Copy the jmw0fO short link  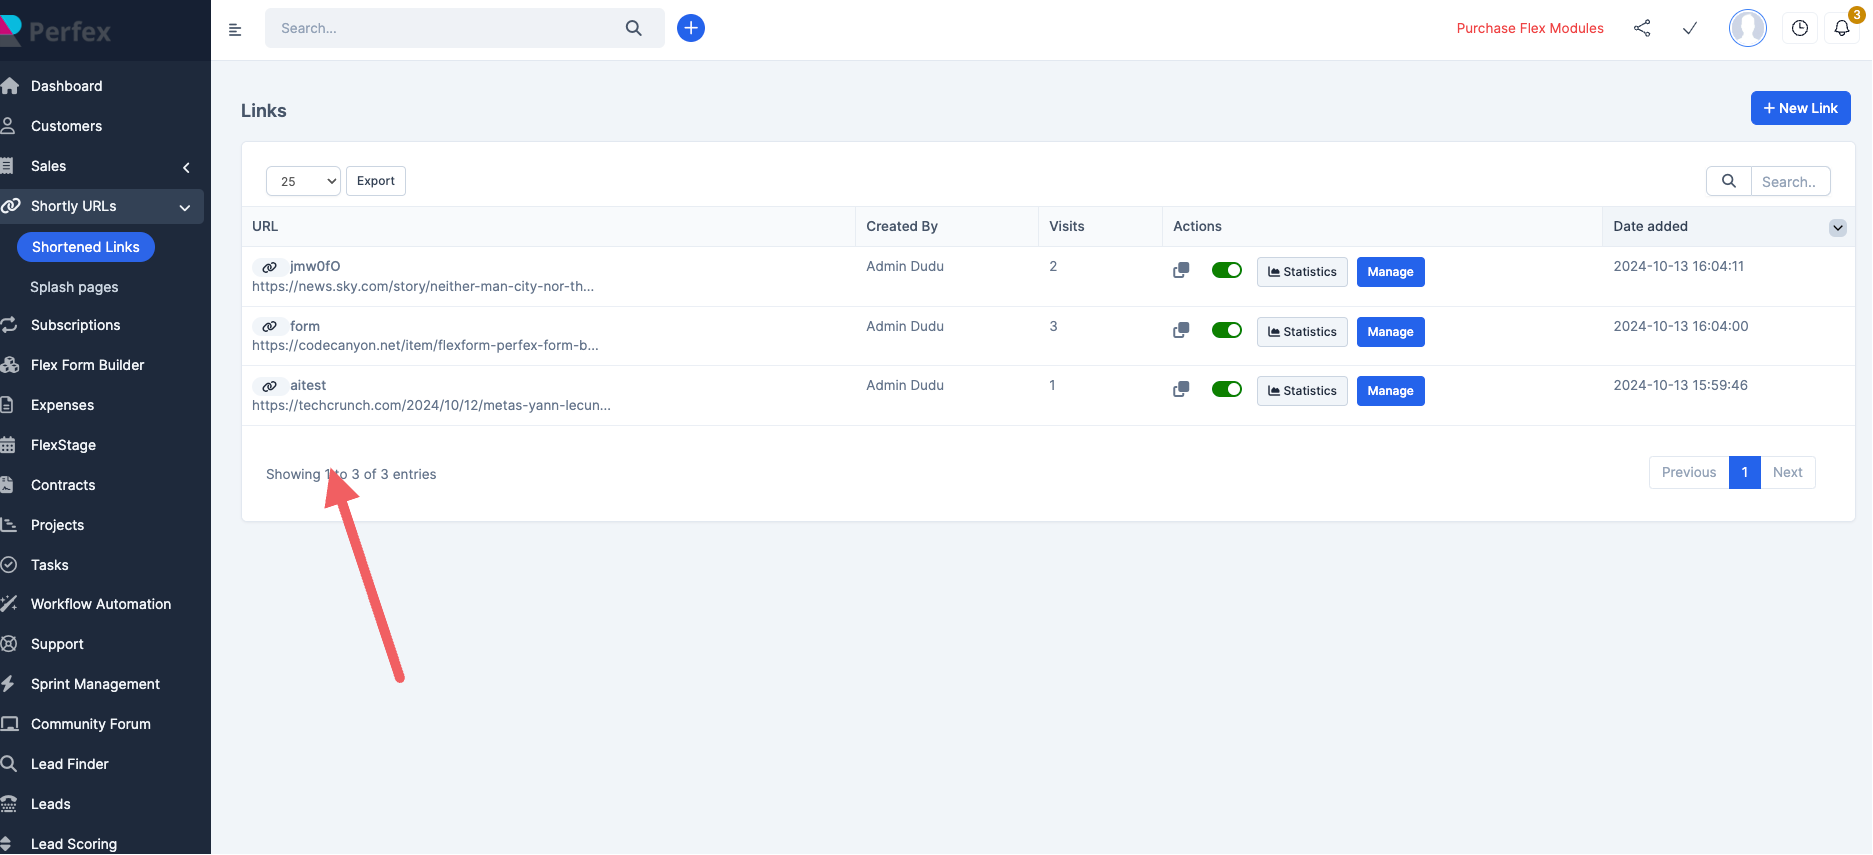[1181, 270]
